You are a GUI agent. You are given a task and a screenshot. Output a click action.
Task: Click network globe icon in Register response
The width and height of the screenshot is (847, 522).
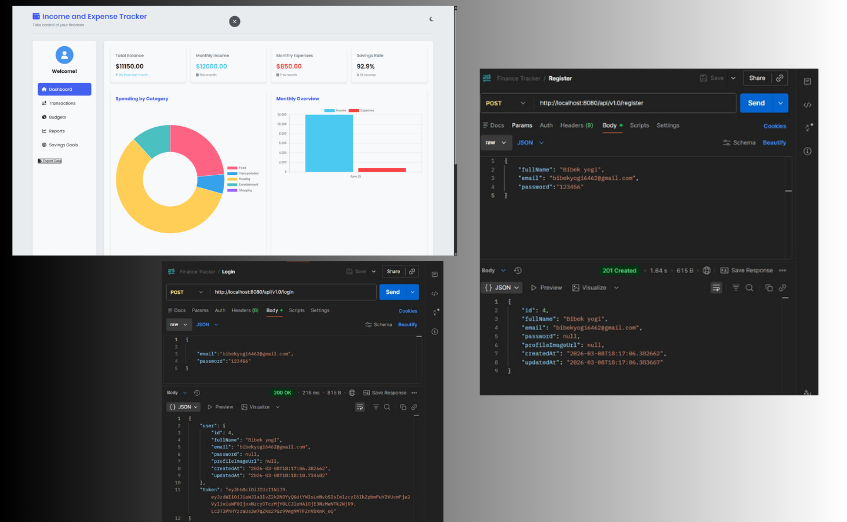pyautogui.click(x=706, y=270)
